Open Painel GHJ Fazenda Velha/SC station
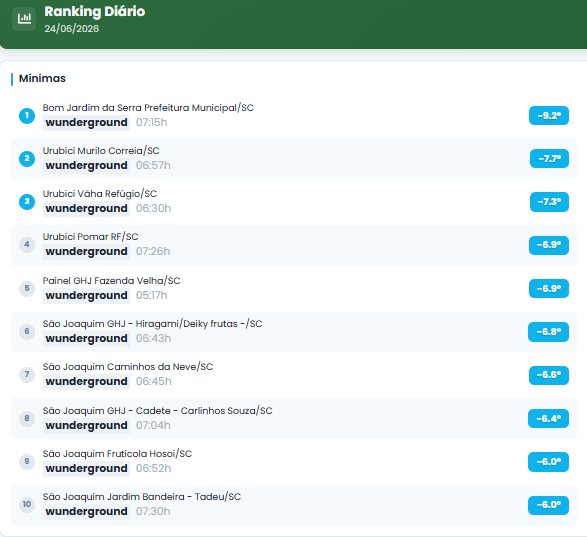 (x=111, y=281)
